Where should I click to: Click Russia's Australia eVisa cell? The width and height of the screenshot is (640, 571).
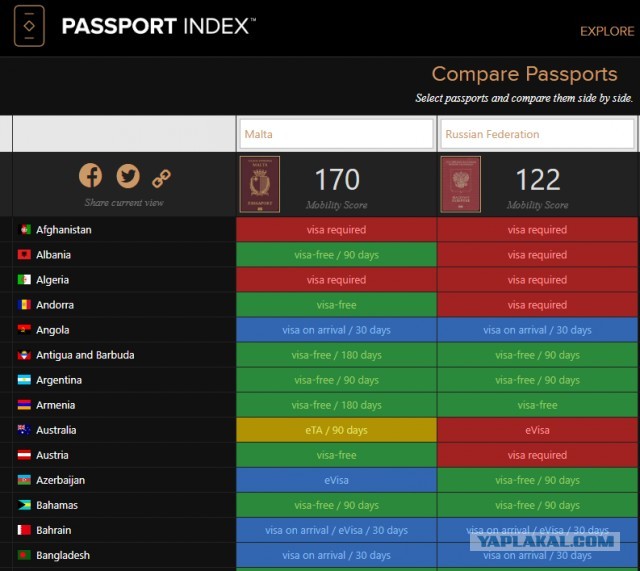tap(537, 430)
